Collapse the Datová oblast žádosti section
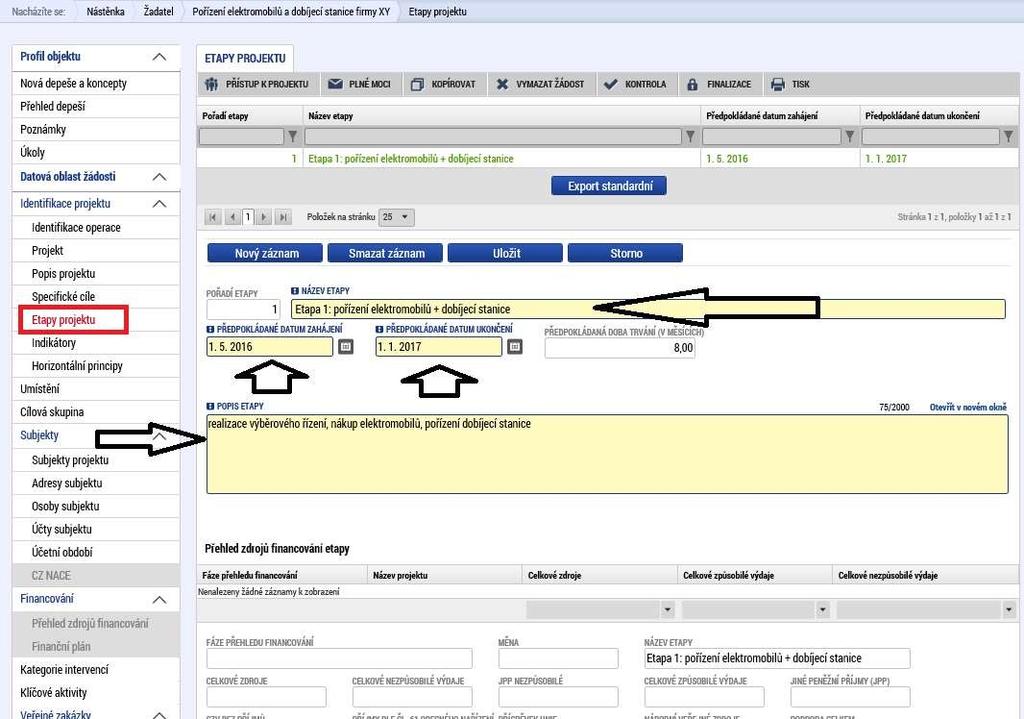Viewport: 1024px width, 719px height. 159,177
